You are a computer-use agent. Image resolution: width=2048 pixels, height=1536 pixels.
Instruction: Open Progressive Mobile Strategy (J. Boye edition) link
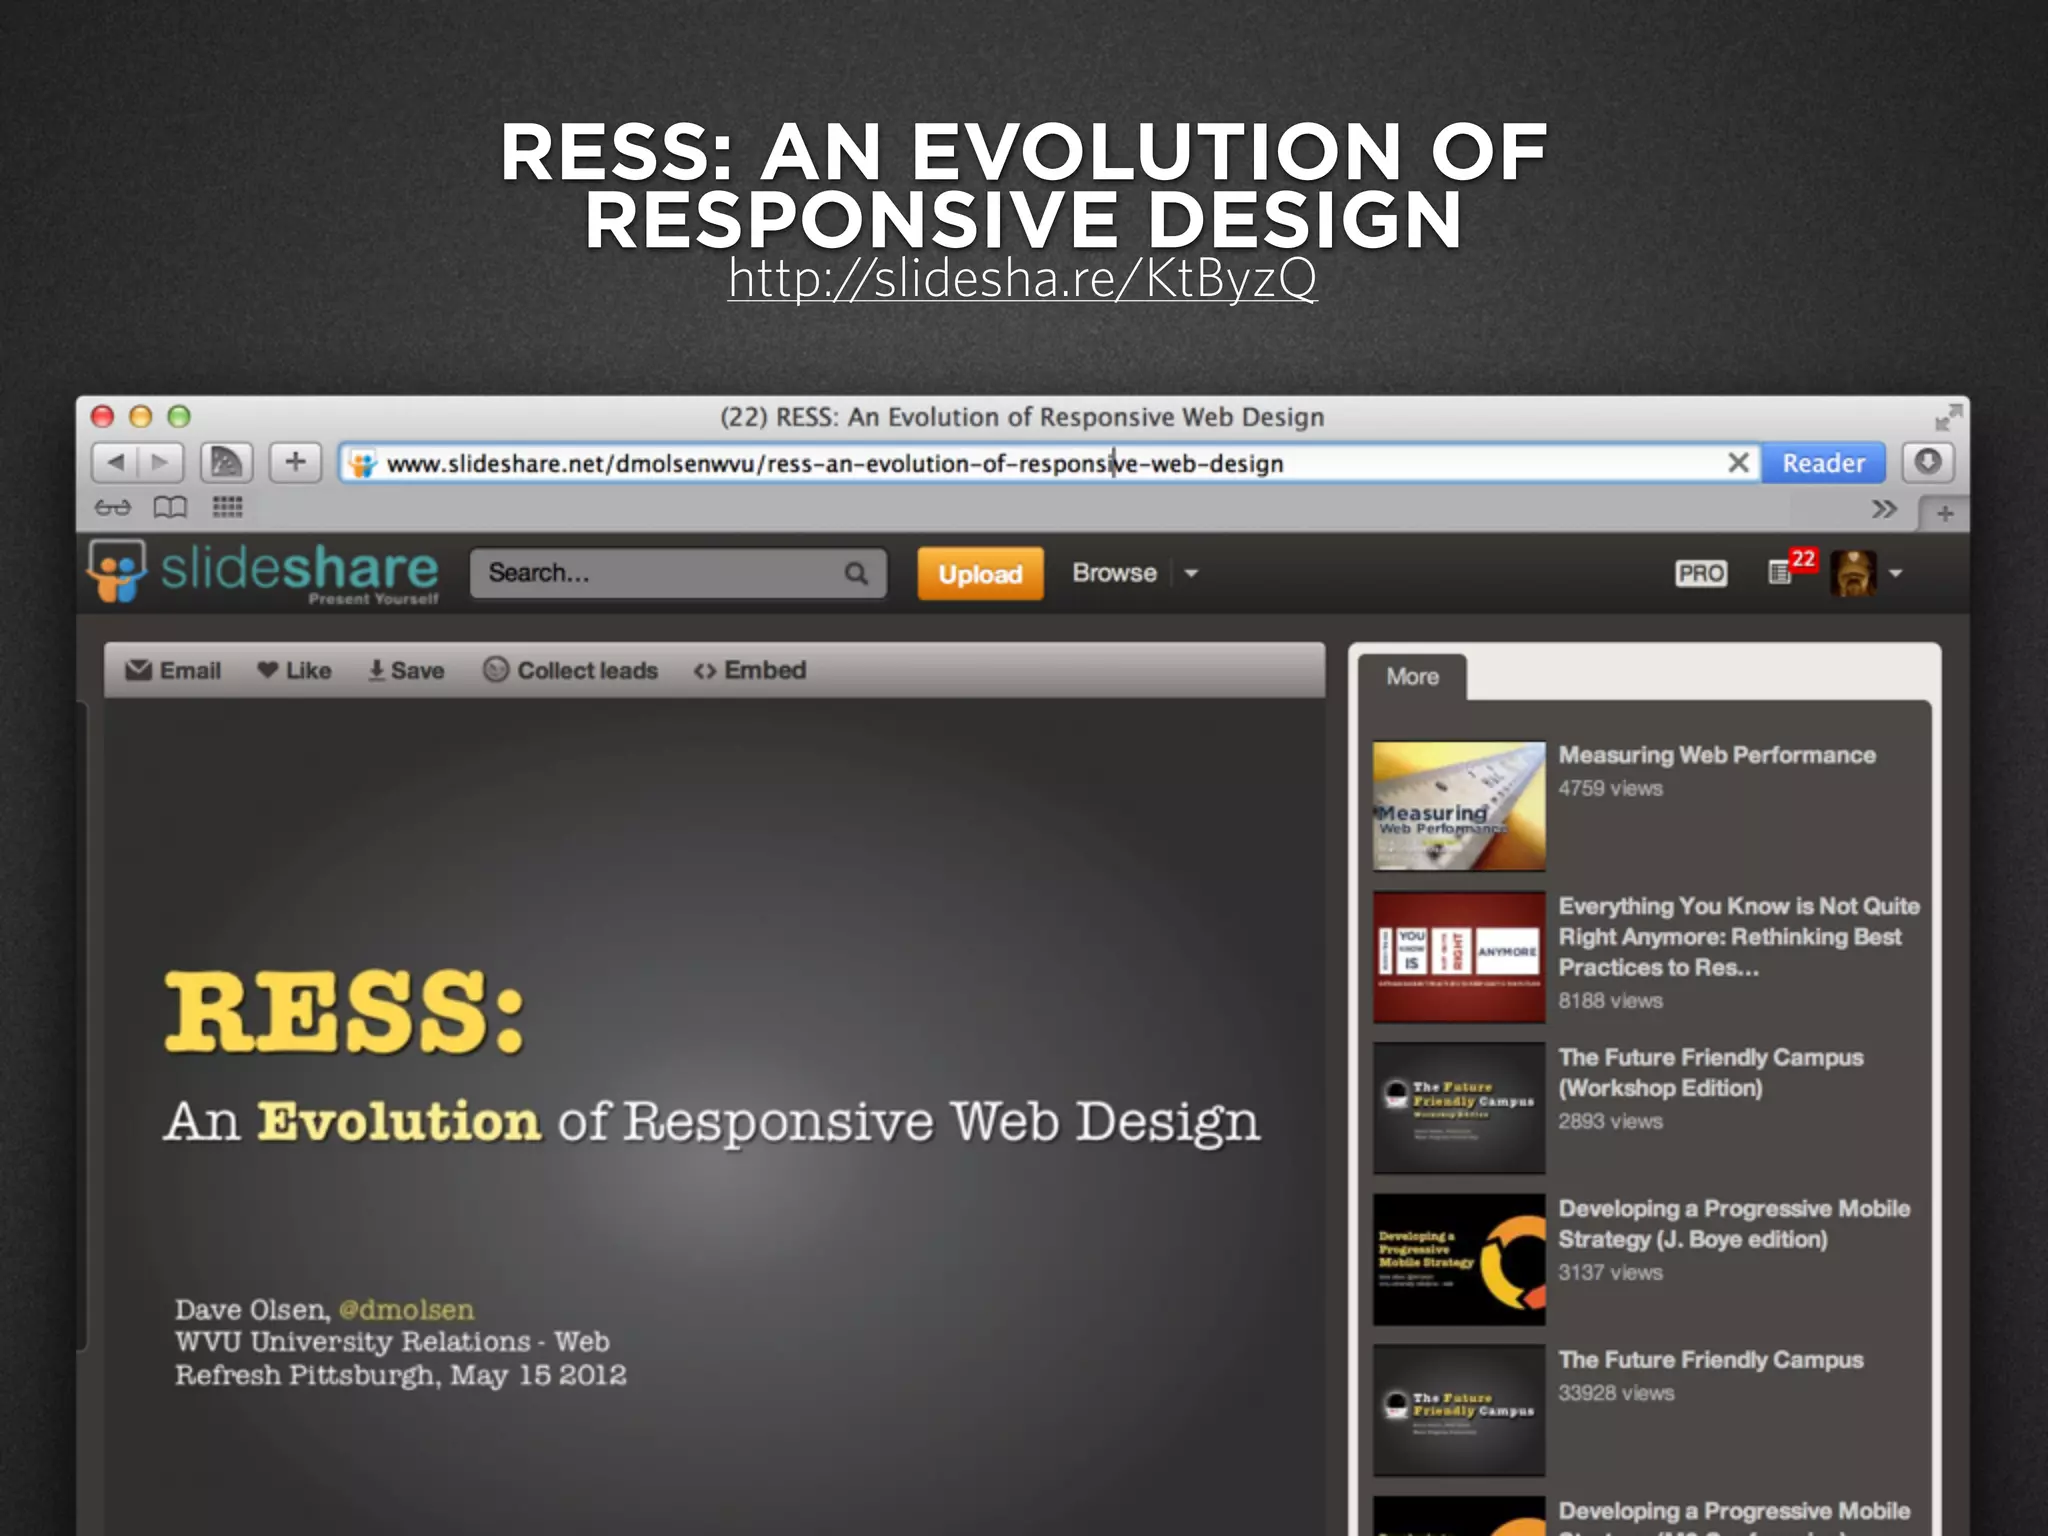tap(1734, 1224)
